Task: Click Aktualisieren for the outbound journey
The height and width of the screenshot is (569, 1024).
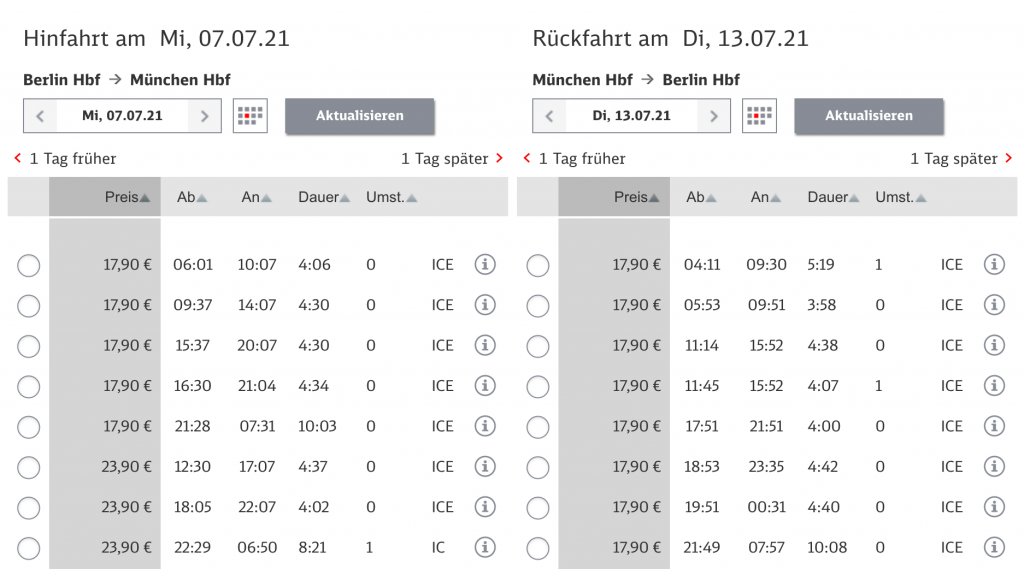Action: click(360, 116)
